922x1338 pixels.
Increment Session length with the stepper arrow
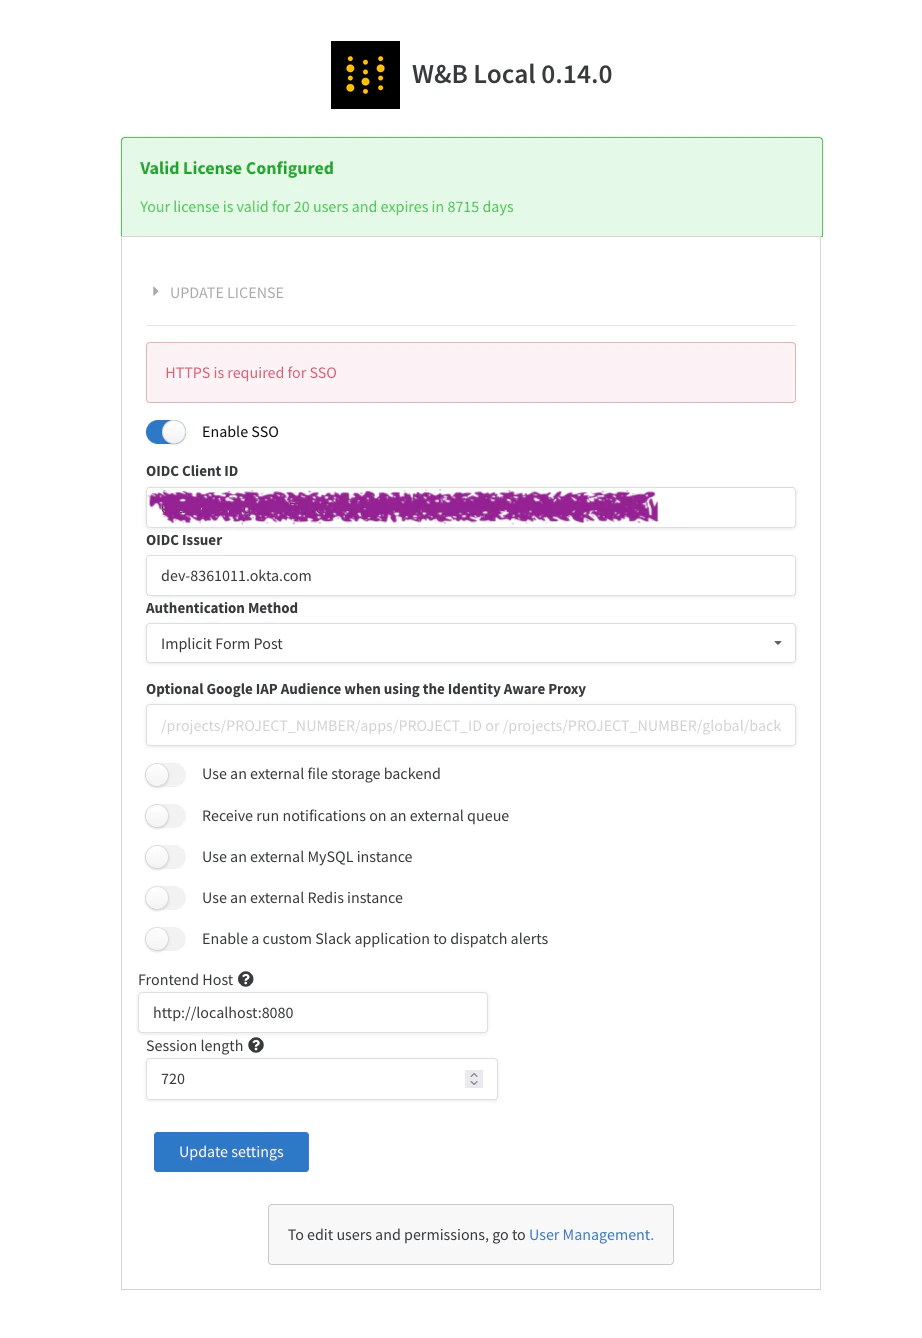coord(473,1073)
